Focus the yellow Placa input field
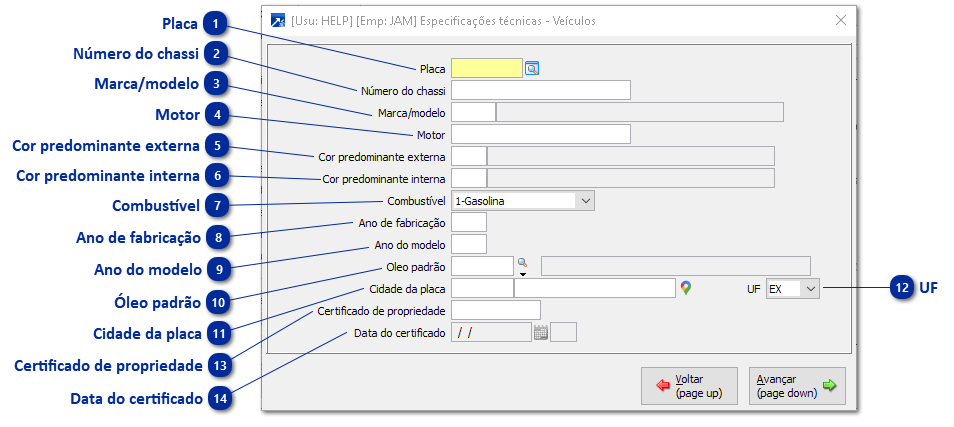954x427 pixels. click(487, 69)
